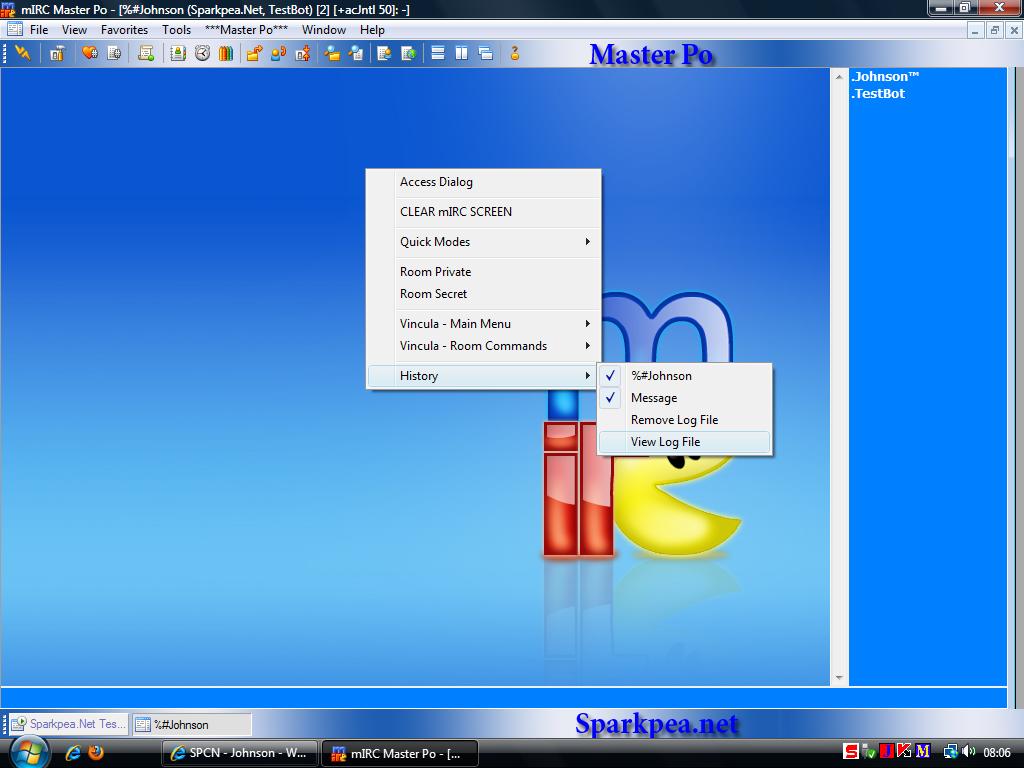The image size is (1024, 768).
Task: Select .TestBot in the nickname list
Action: coord(878,93)
